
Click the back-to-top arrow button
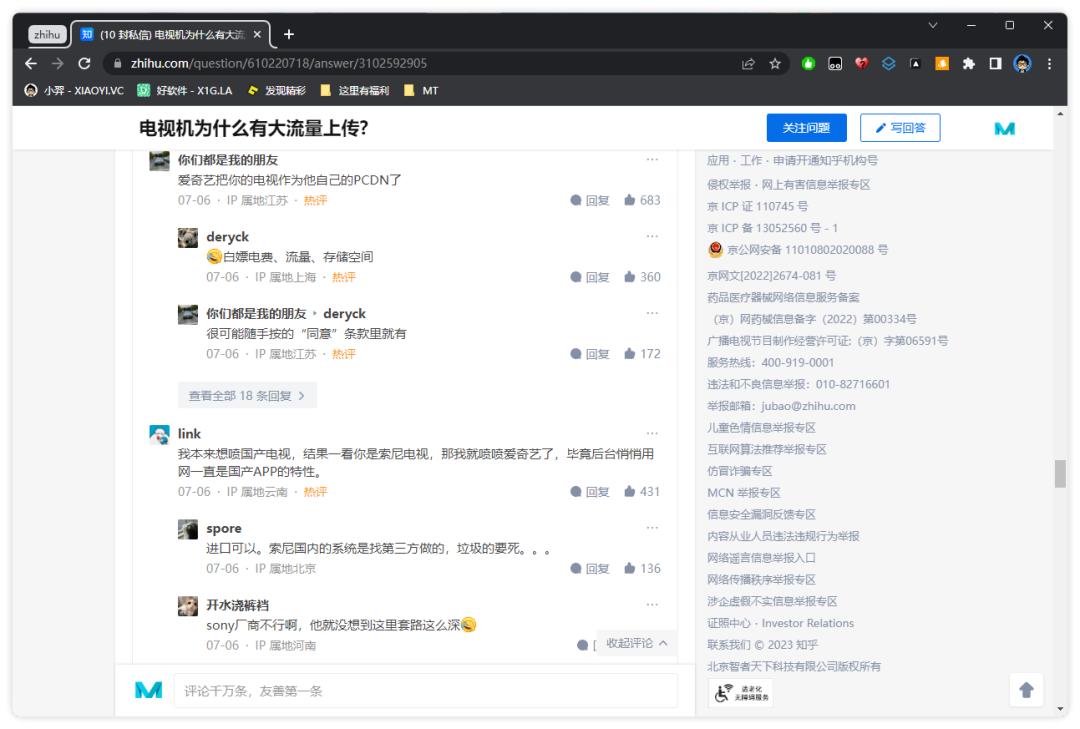1026,690
